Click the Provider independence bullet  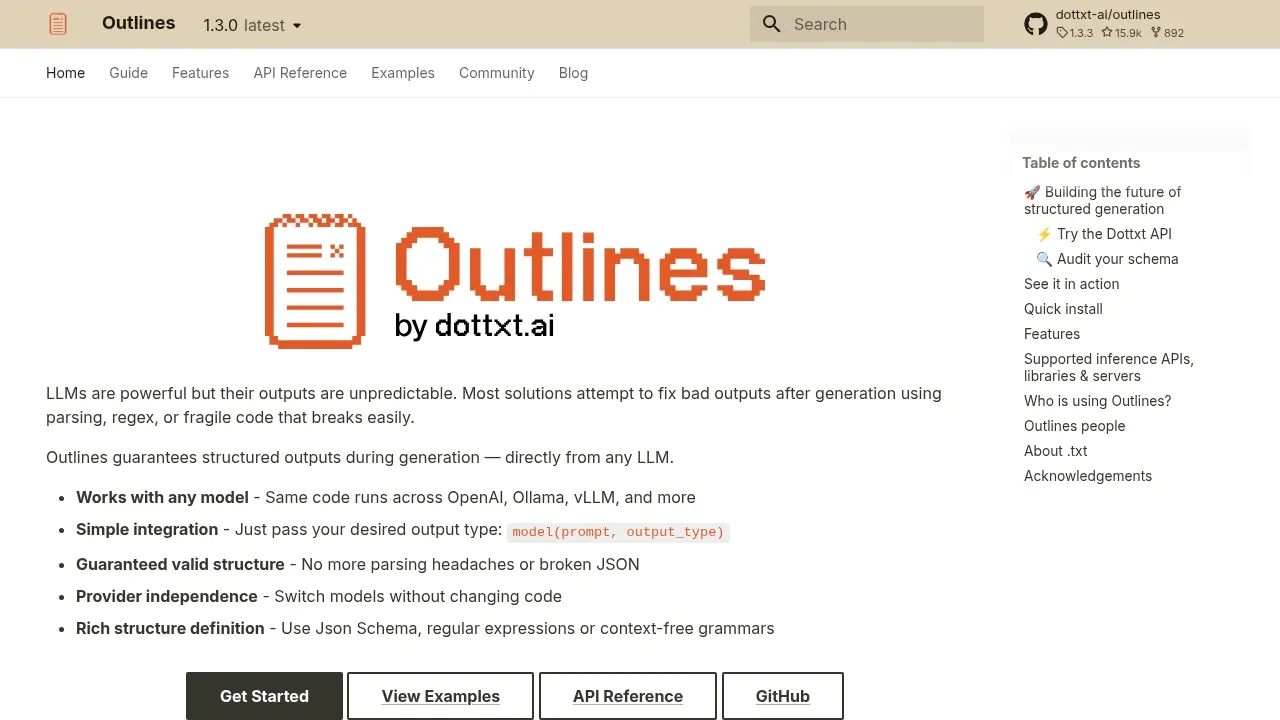click(319, 596)
